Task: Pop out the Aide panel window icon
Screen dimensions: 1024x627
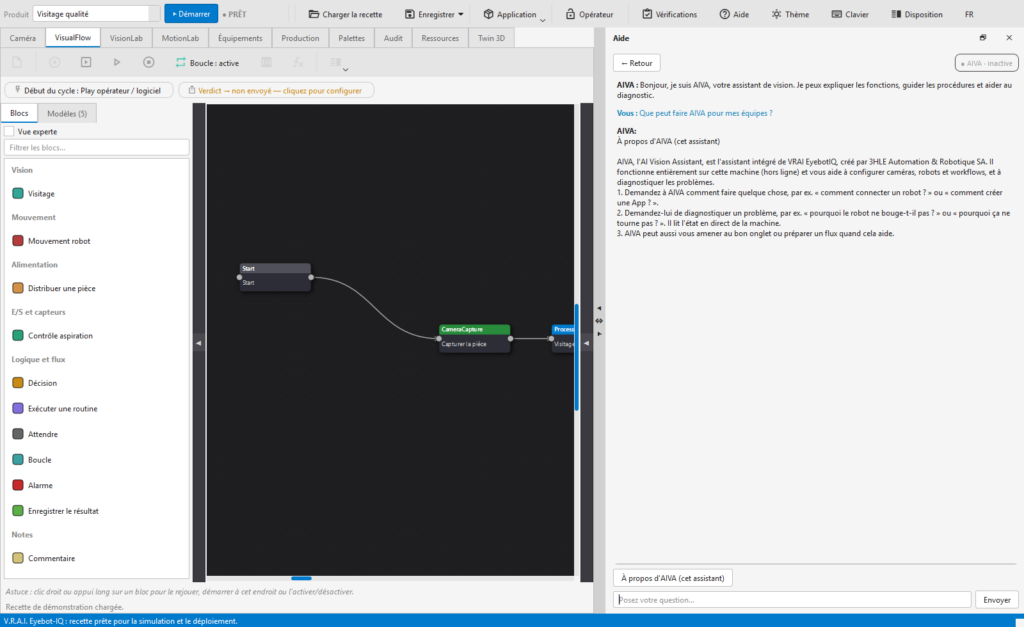Action: pos(982,38)
